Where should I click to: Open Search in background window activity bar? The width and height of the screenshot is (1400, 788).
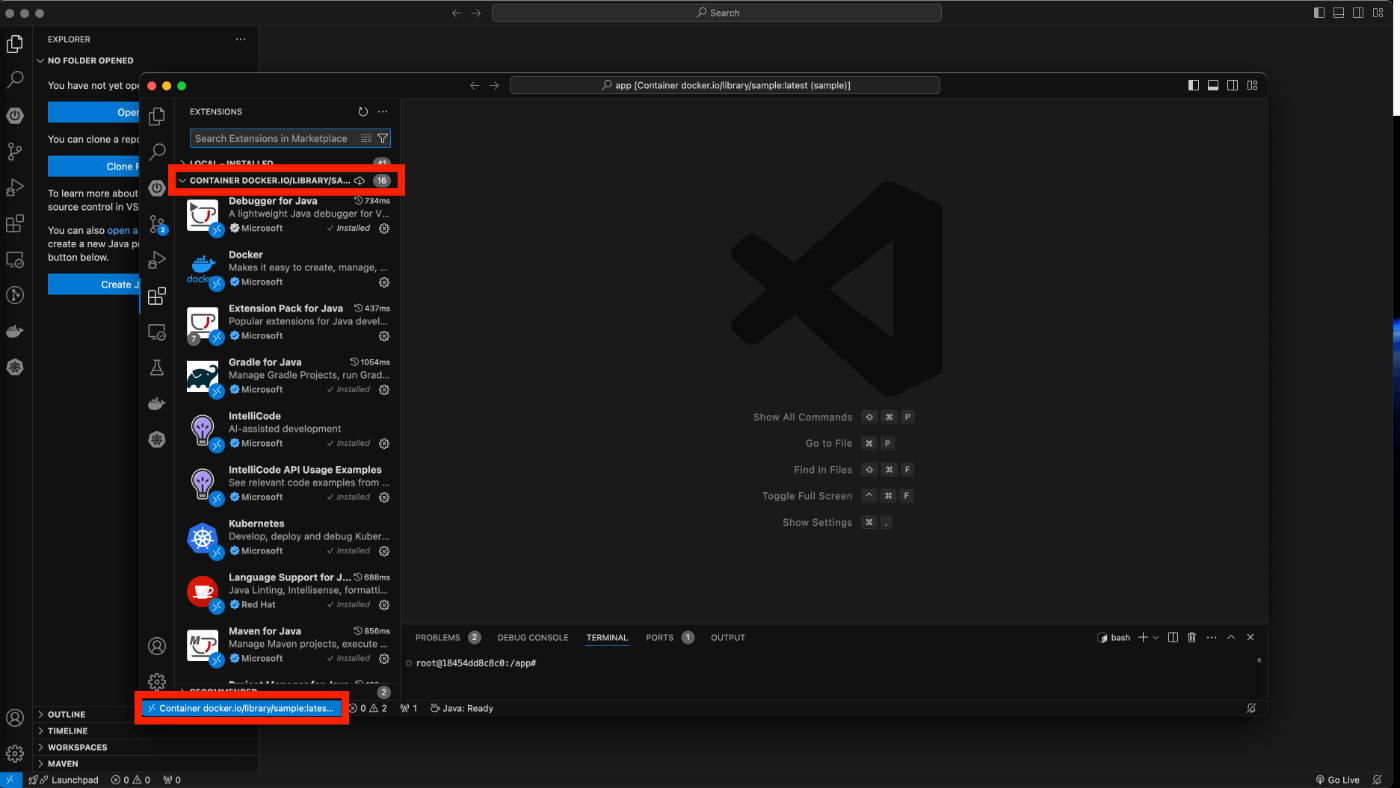(15, 79)
